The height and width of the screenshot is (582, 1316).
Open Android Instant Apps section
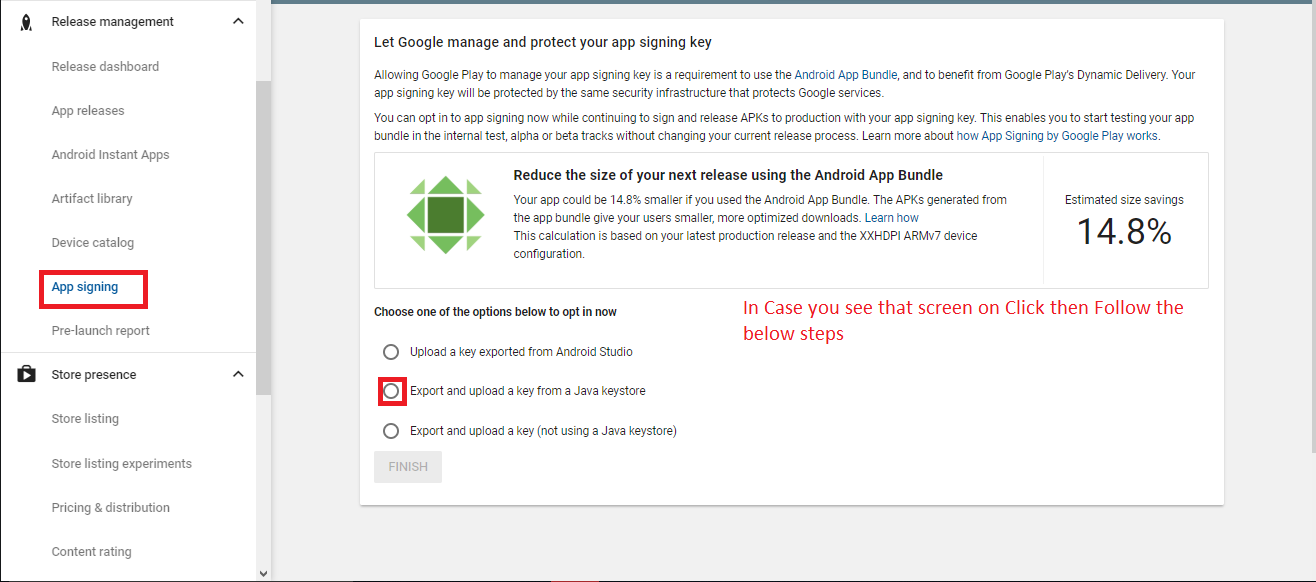pos(110,155)
